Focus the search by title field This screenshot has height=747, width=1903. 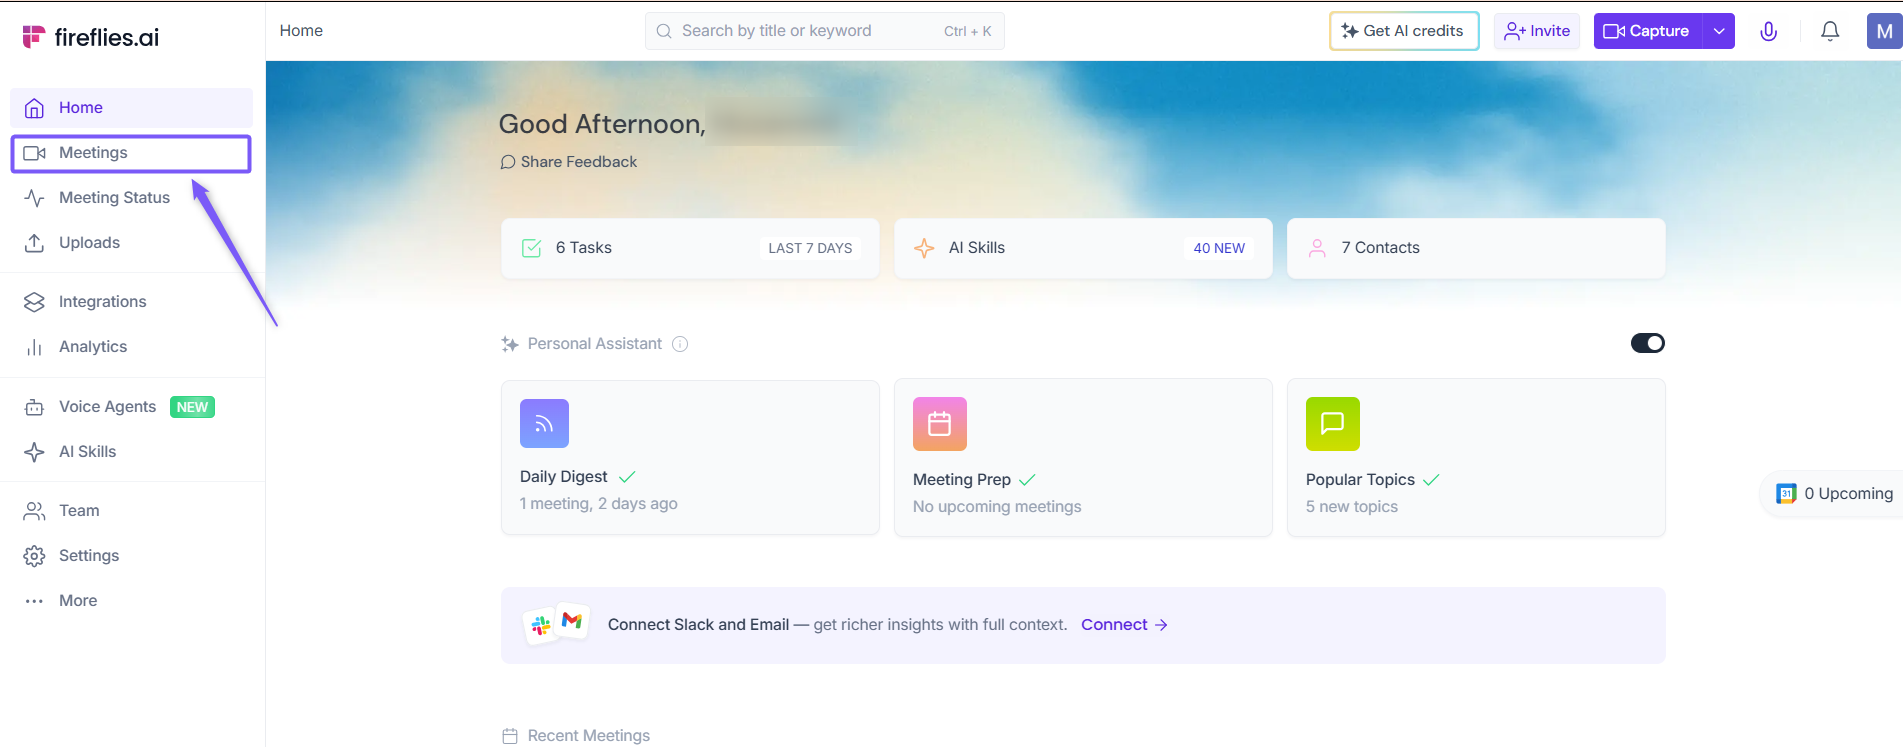click(x=824, y=31)
